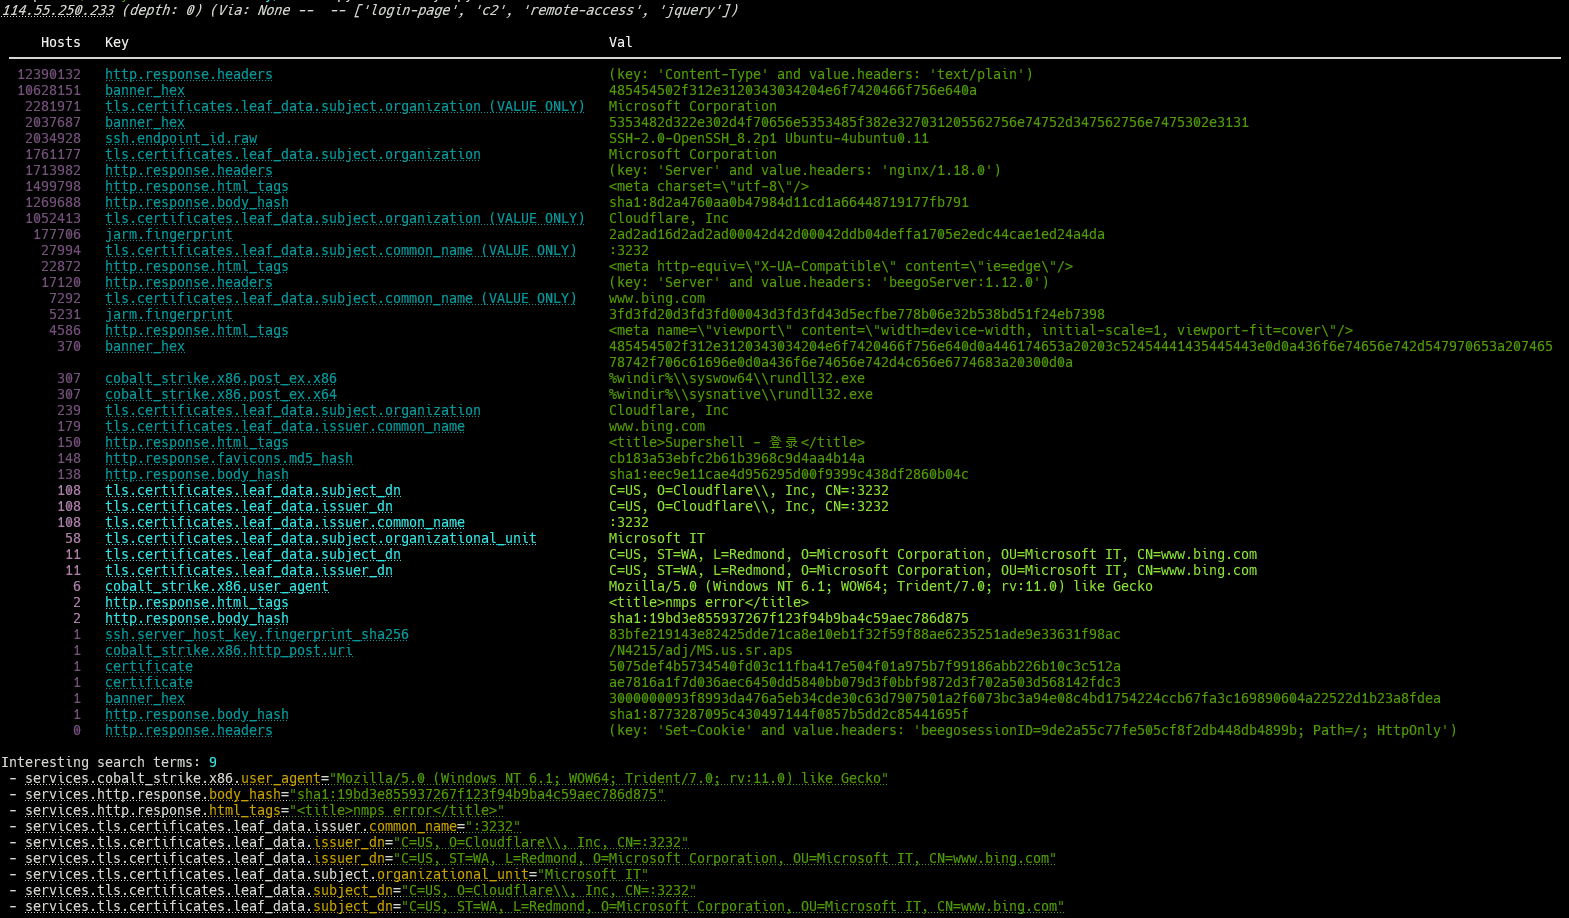This screenshot has height=918, width=1569.
Task: Click cobalt_strike.x86.user_agent key in the table
Action: click(216, 587)
